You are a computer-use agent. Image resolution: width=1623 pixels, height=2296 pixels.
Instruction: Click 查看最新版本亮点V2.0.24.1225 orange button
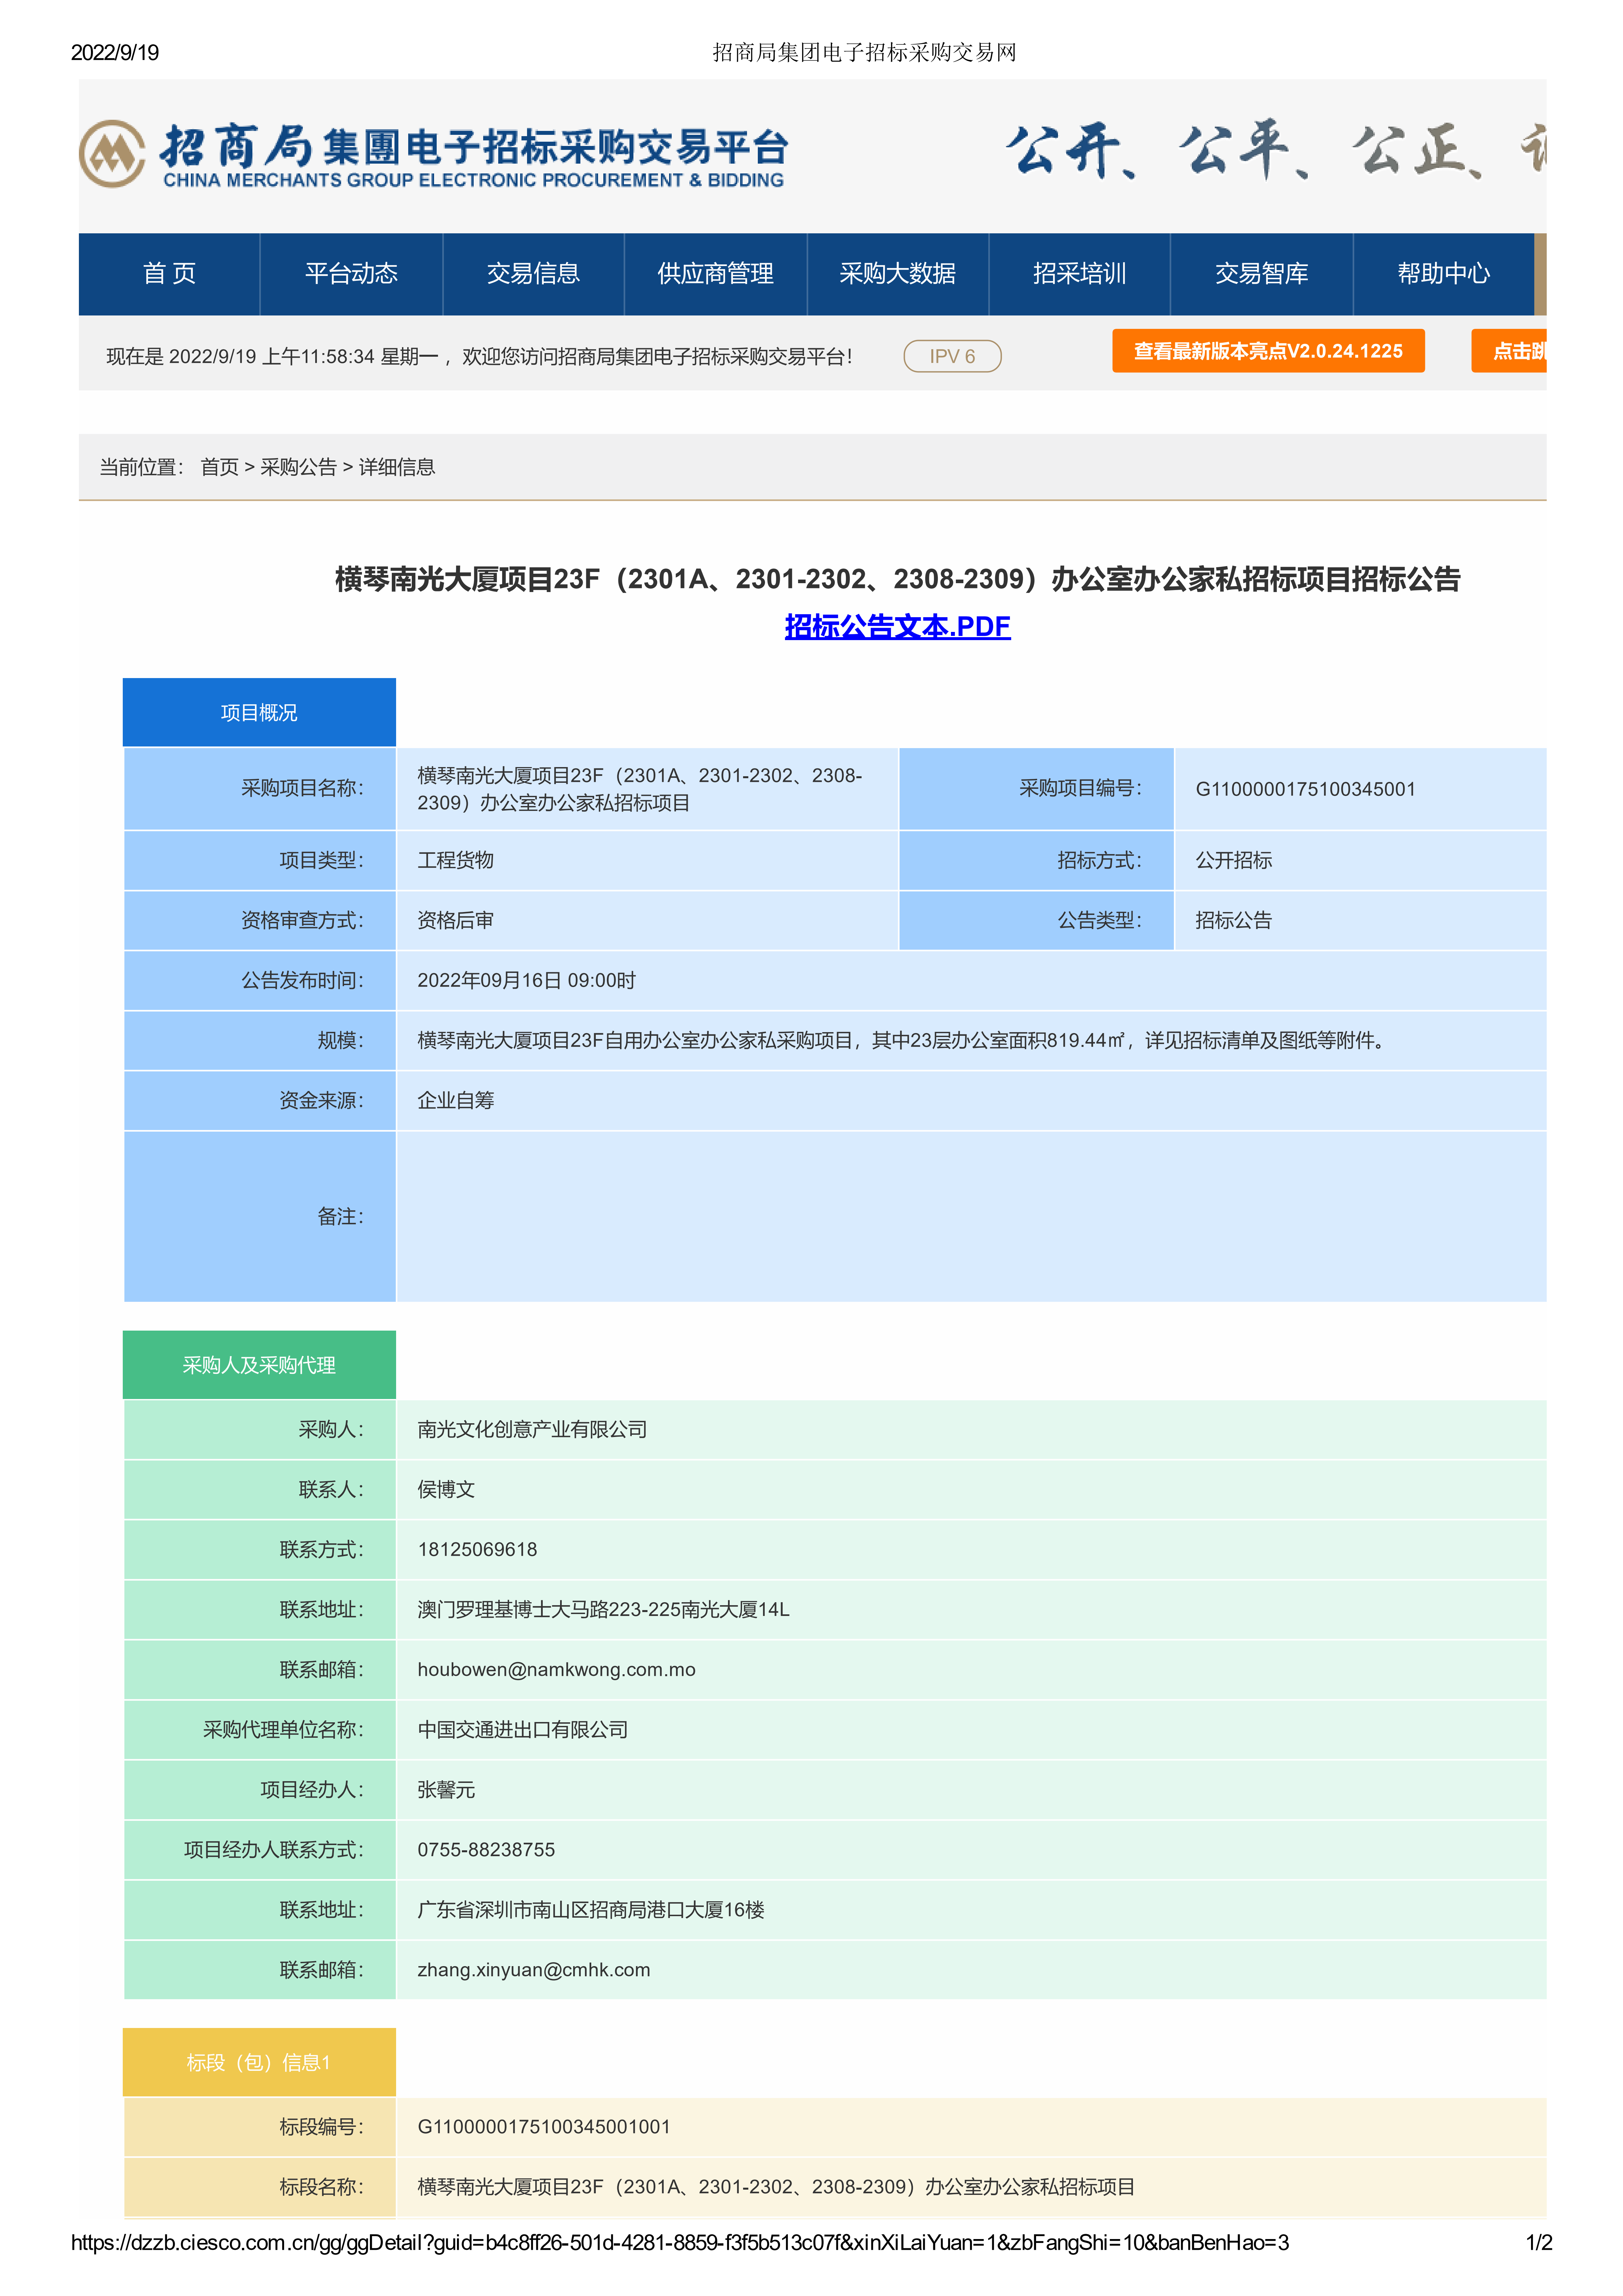pos(1268,351)
